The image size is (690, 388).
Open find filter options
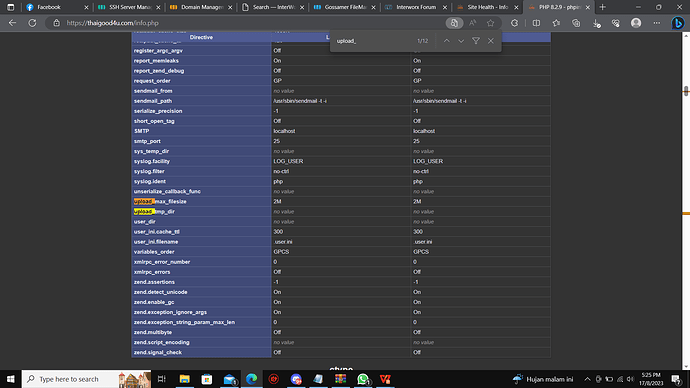coord(476,41)
